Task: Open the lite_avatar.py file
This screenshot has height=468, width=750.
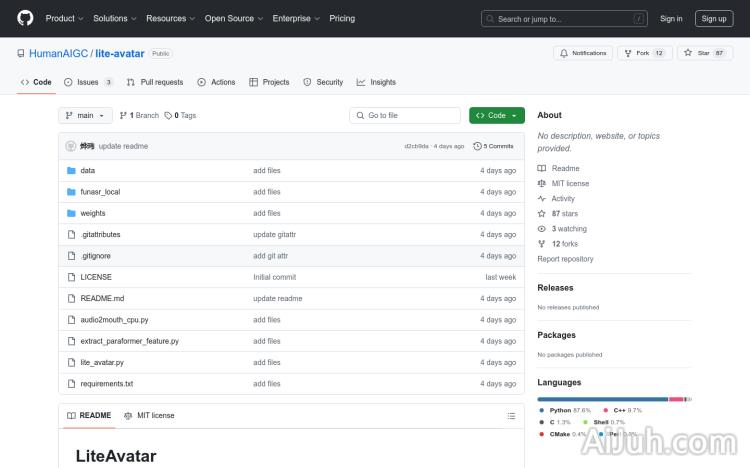Action: (x=102, y=362)
